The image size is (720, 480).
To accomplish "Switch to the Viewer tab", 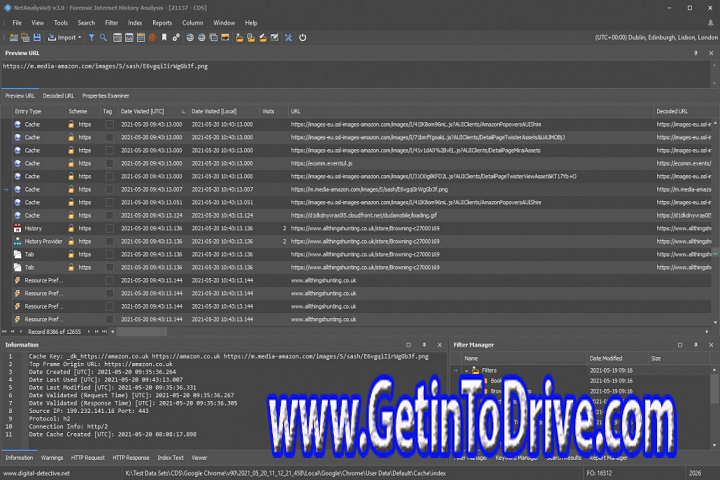I will (x=199, y=458).
